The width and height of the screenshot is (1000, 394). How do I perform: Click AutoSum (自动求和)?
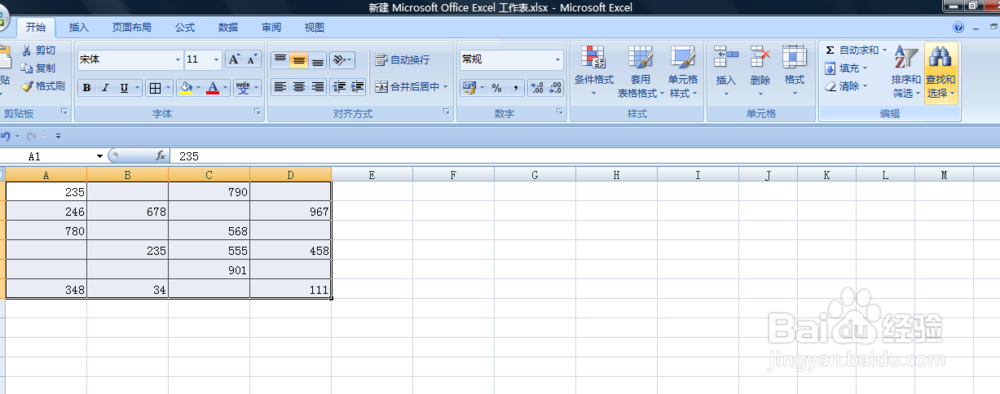tap(852, 50)
